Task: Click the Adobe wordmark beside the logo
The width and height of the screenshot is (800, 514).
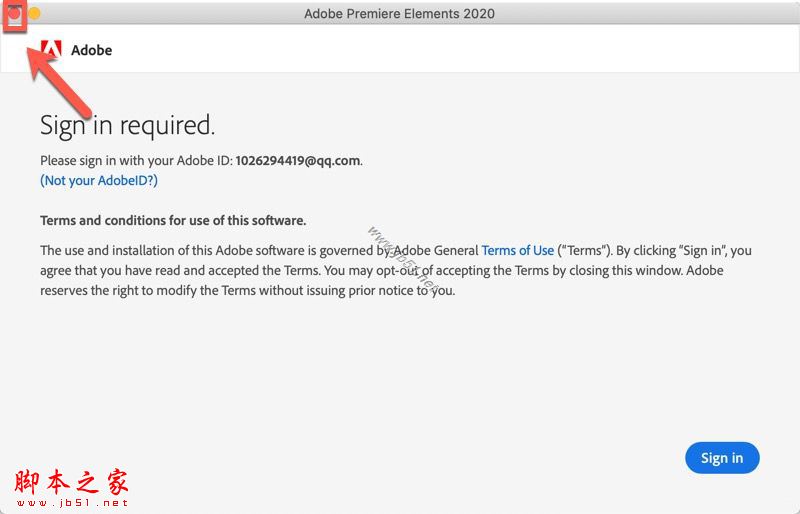Action: [x=91, y=50]
